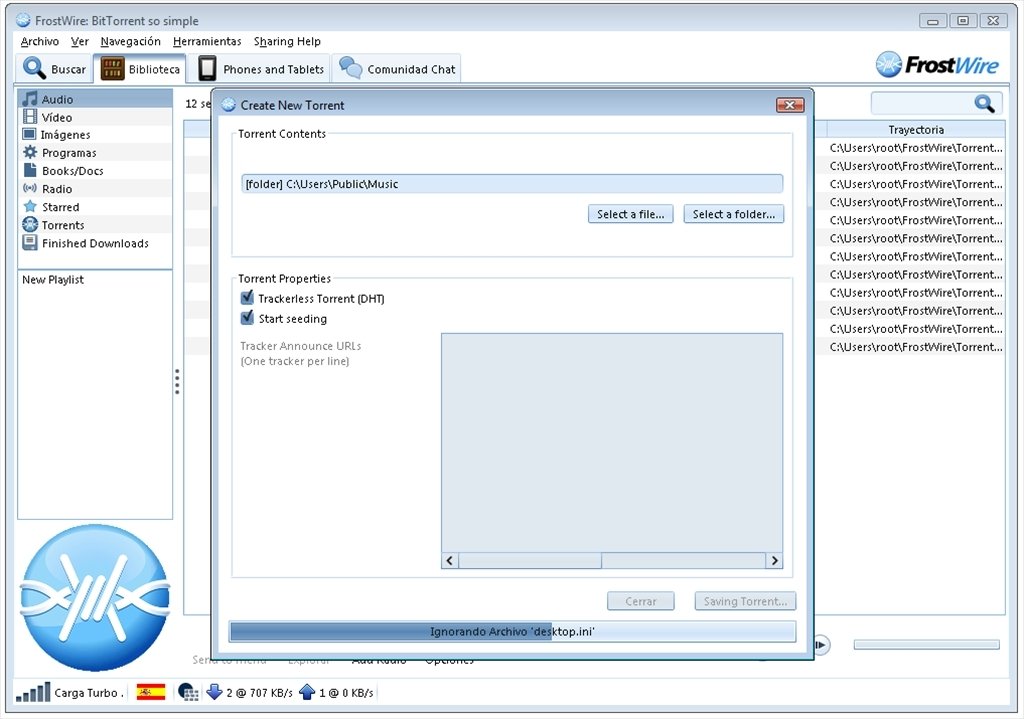Click inside the Tracker Announce URLs text area
This screenshot has height=719, width=1024.
(x=612, y=443)
